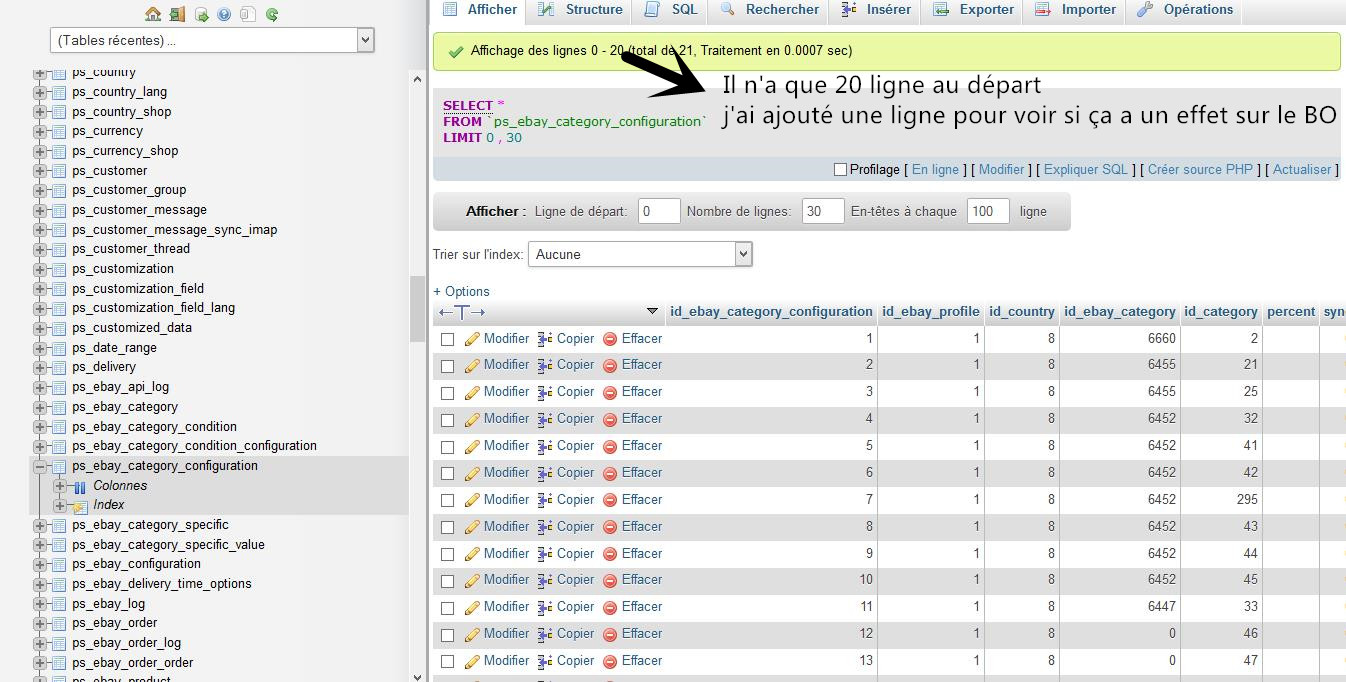This screenshot has width=1346, height=682.
Task: Collapse the ps_ebay_category_configuration tree node
Action: 40,466
